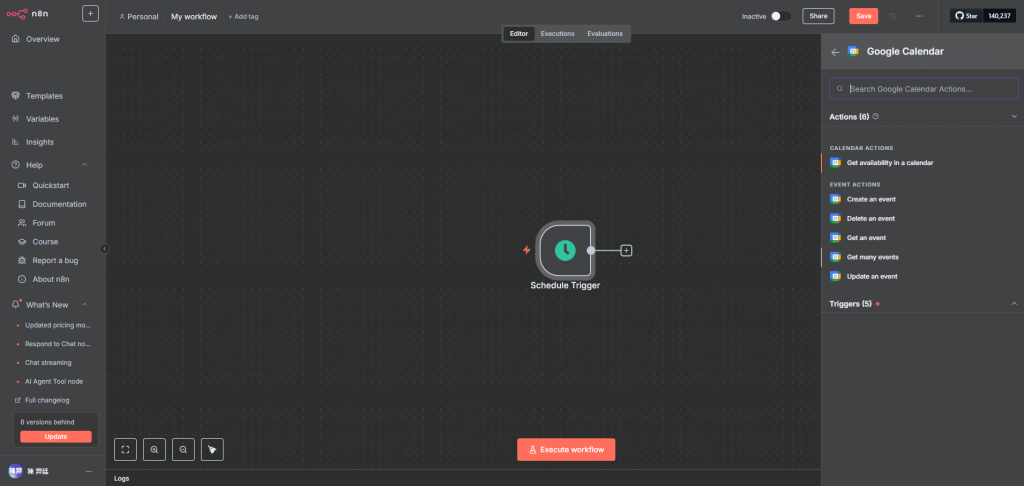Click the Share button

818,16
